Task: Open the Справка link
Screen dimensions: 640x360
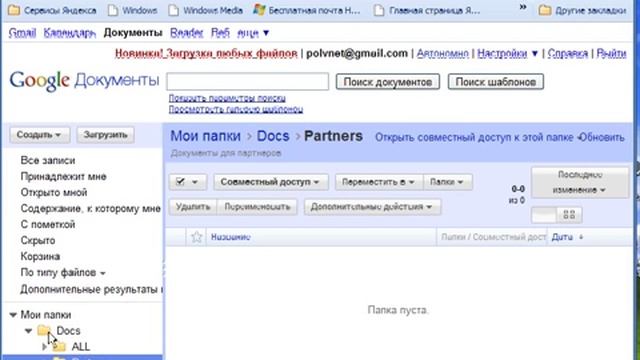Action: point(568,53)
